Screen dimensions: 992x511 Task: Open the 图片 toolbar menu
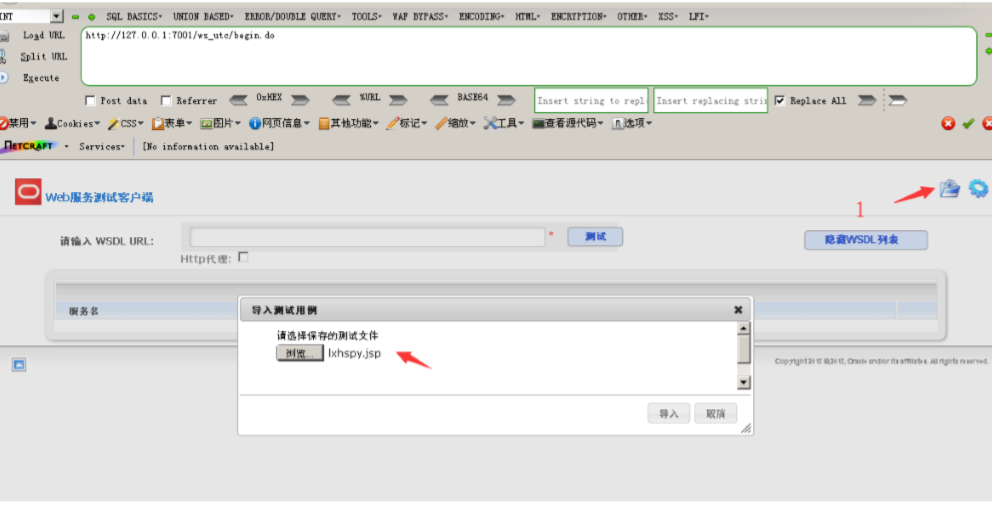pyautogui.click(x=220, y=123)
